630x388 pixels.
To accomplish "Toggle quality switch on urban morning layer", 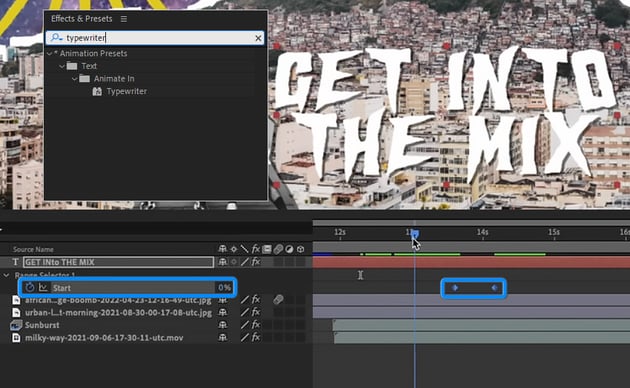I will pyautogui.click(x=244, y=312).
